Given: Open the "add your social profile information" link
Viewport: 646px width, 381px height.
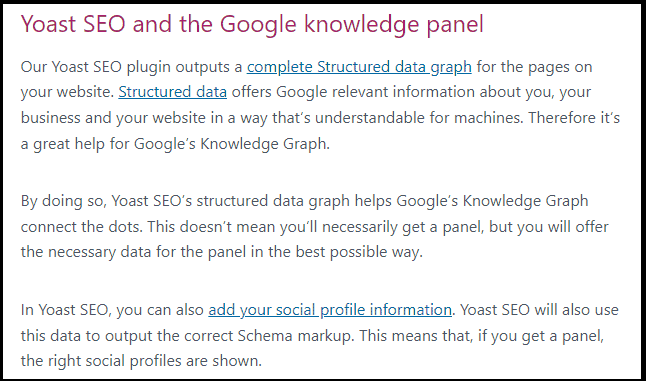Looking at the screenshot, I should pyautogui.click(x=330, y=310).
